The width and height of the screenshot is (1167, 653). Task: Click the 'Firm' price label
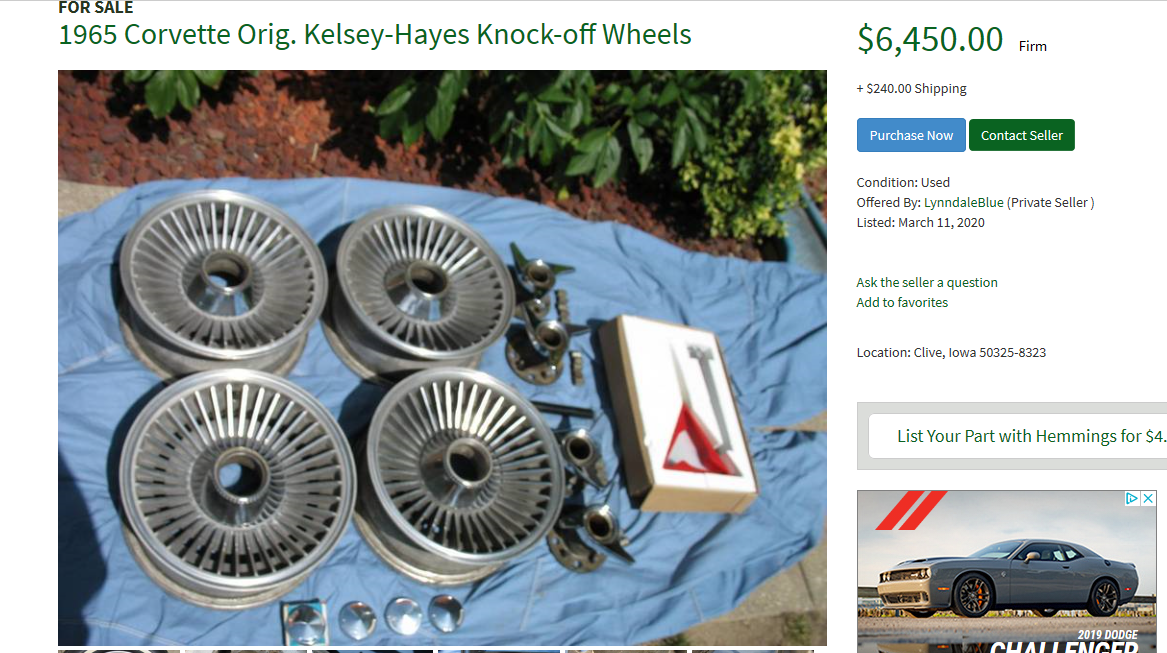(x=1032, y=46)
